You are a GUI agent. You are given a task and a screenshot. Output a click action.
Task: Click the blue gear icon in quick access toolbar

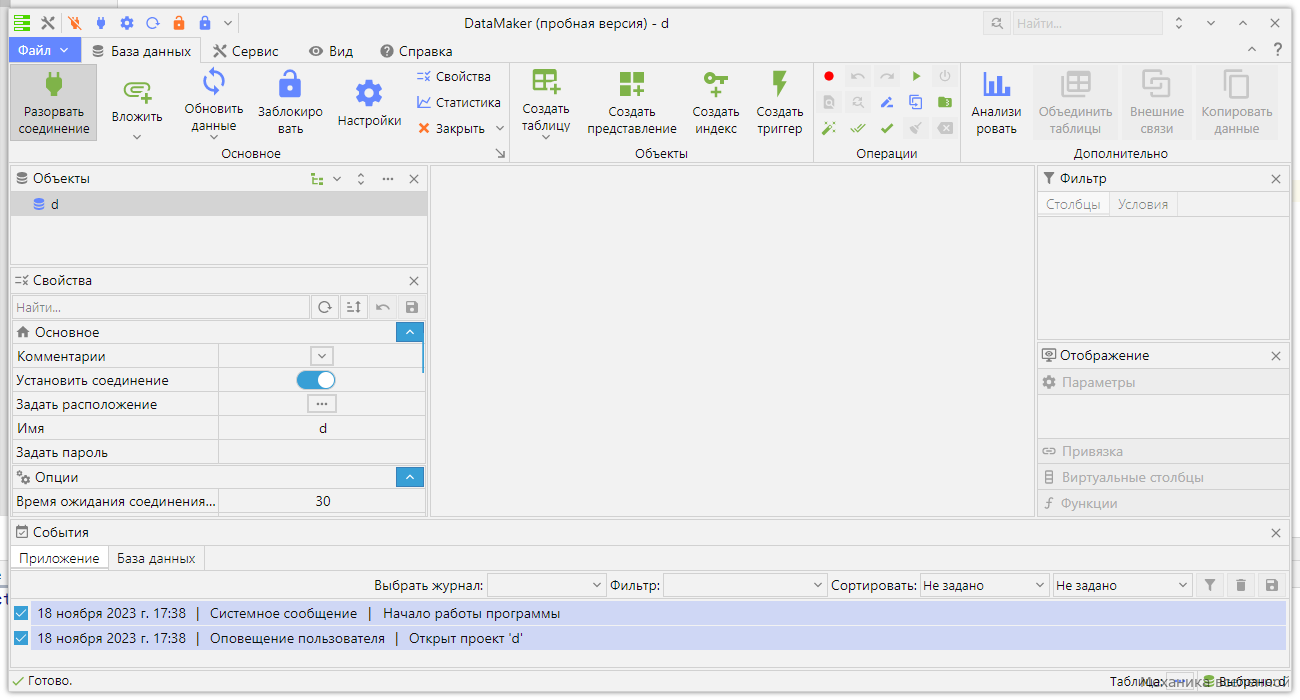click(127, 23)
